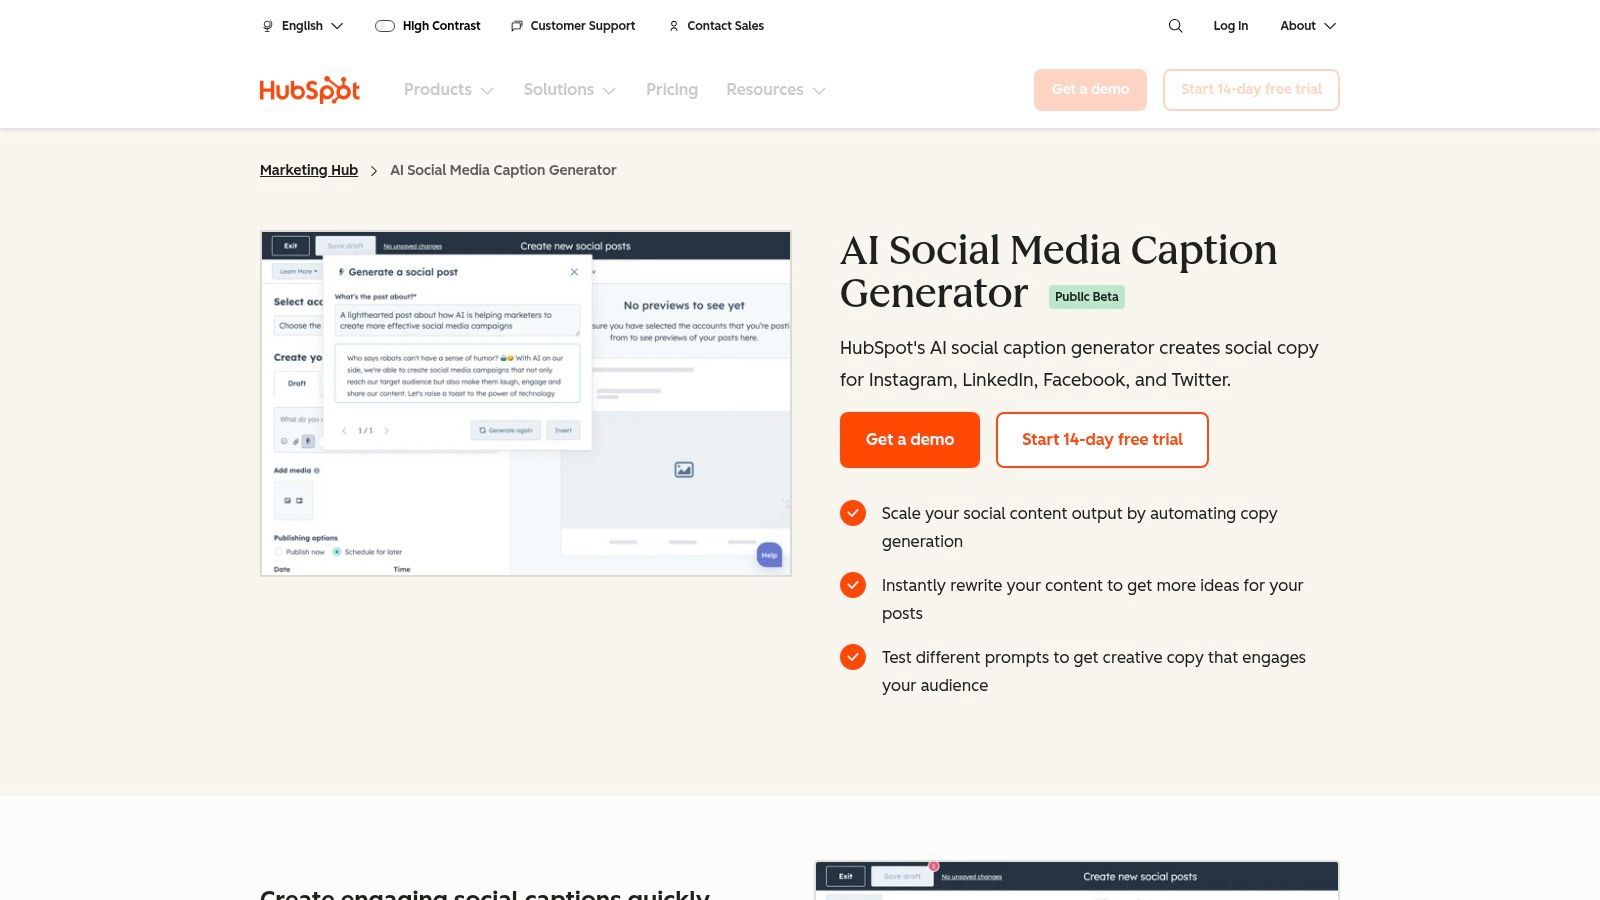Close the Generate a social post dialog
Image resolution: width=1600 pixels, height=900 pixels.
tap(574, 272)
